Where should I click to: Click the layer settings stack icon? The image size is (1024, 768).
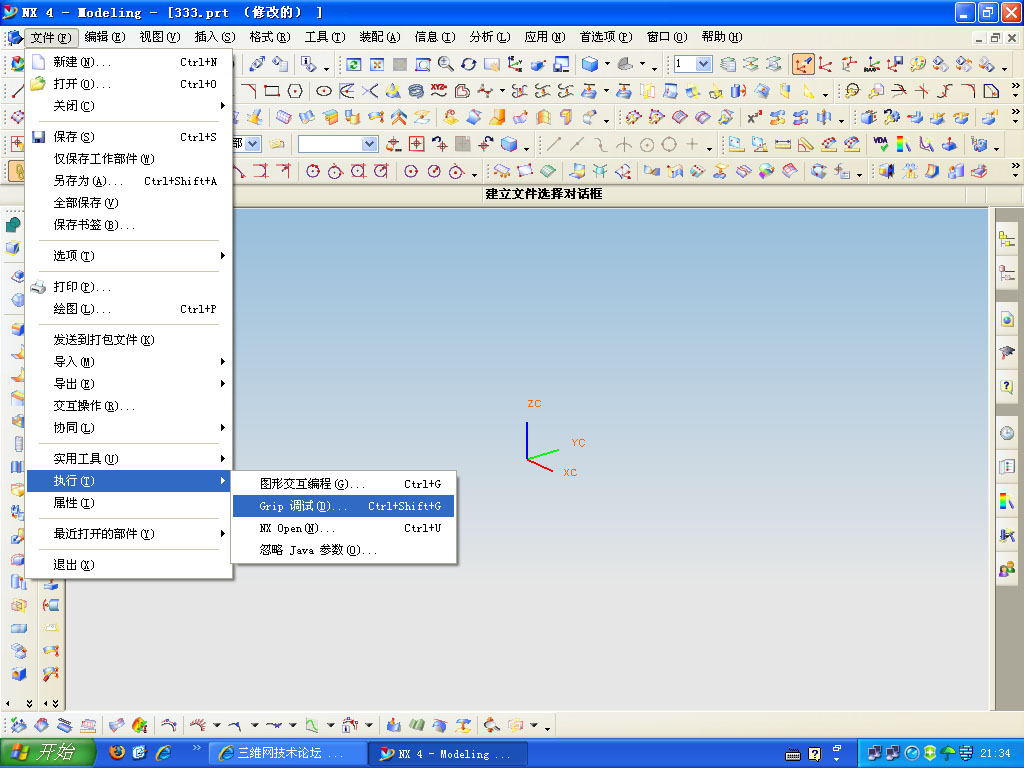[728, 64]
